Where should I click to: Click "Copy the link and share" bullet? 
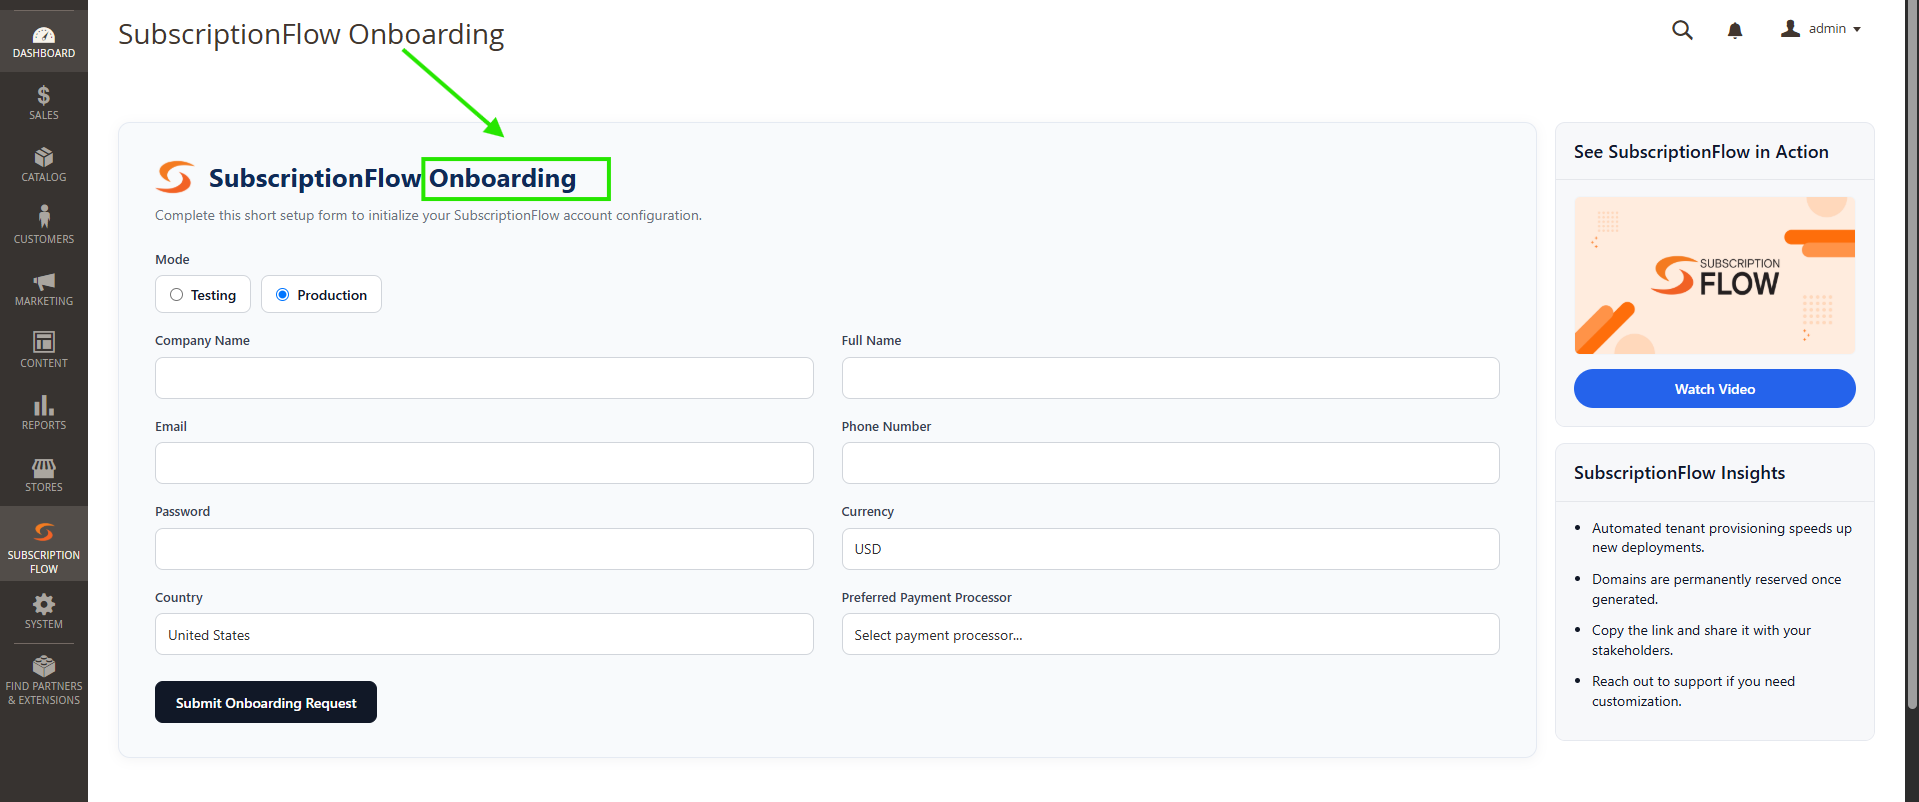click(x=1701, y=640)
